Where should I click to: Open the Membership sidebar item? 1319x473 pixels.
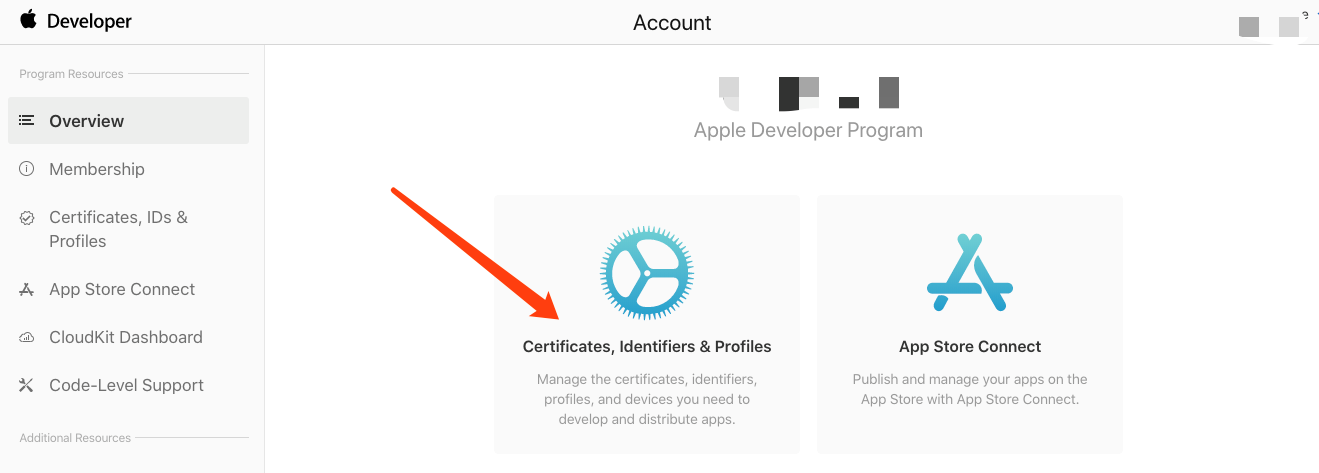click(128, 169)
